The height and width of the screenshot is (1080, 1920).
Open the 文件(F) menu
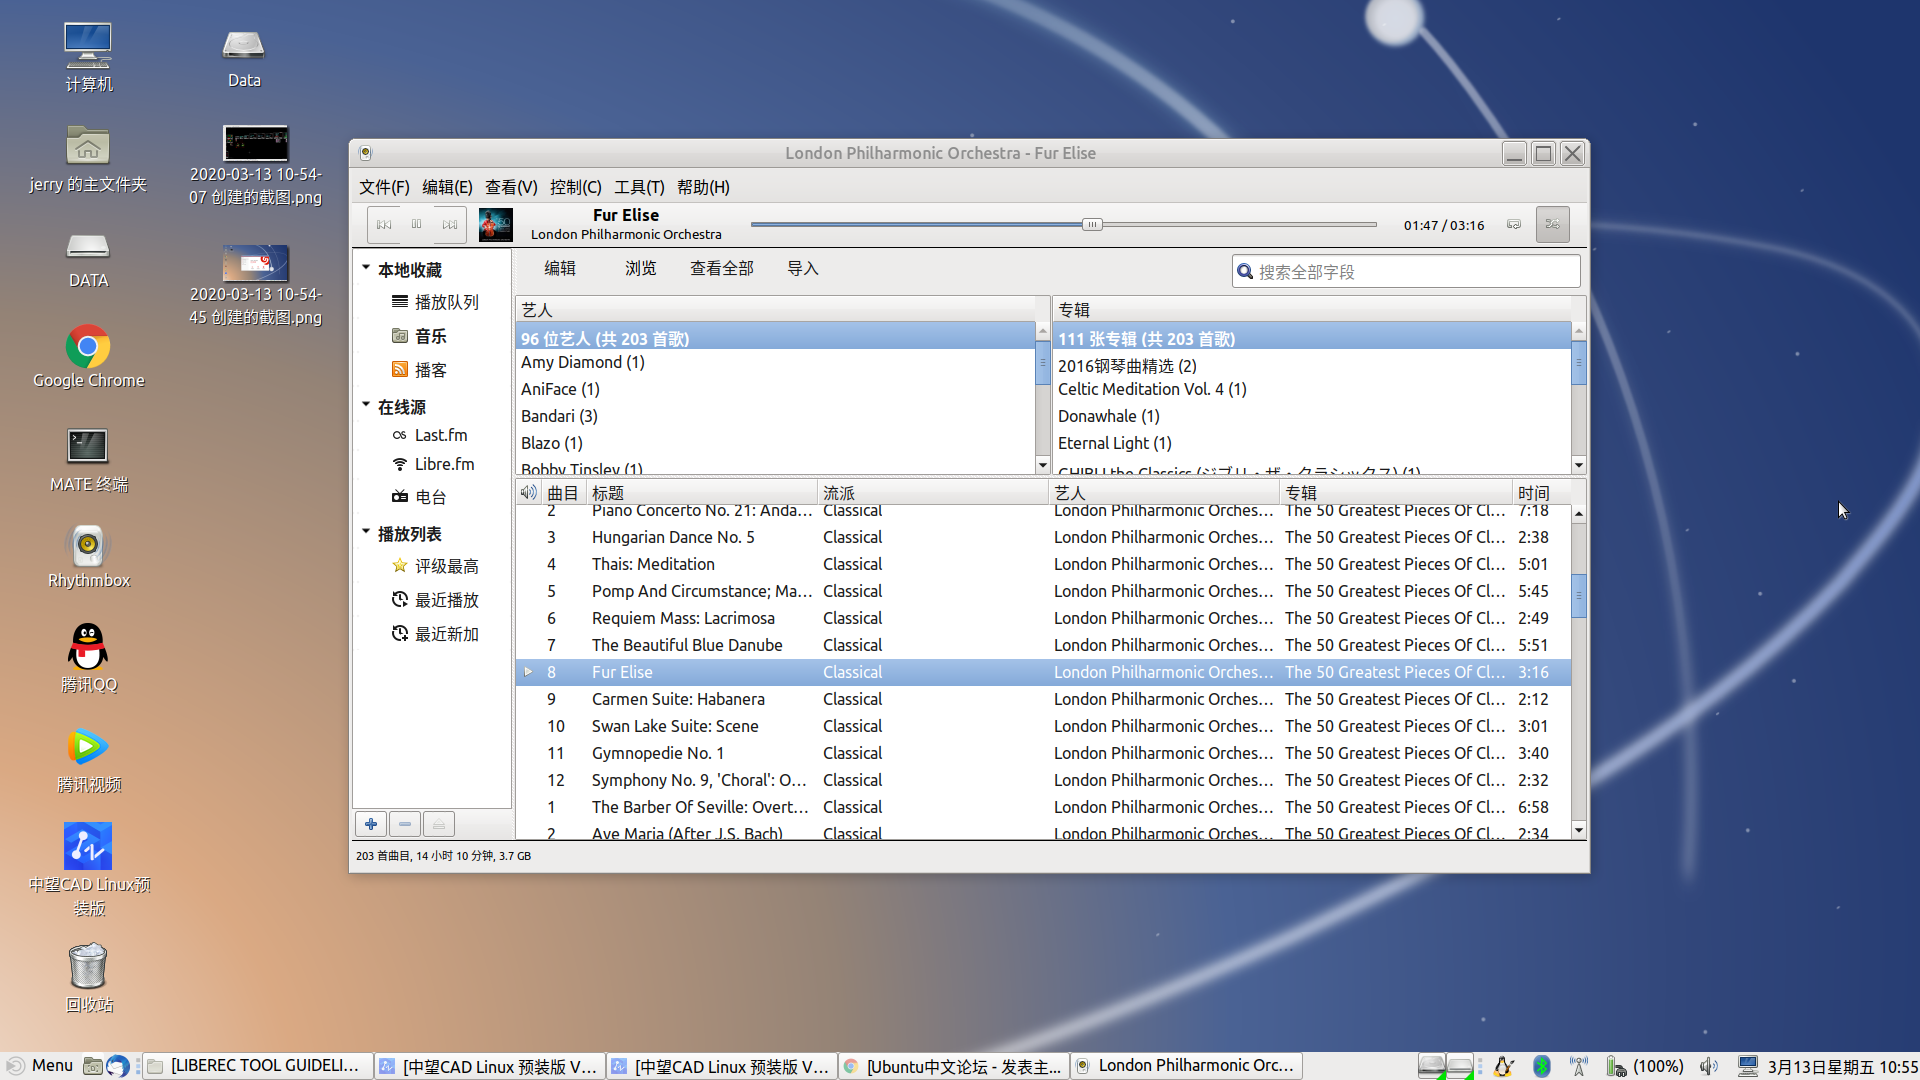point(384,187)
